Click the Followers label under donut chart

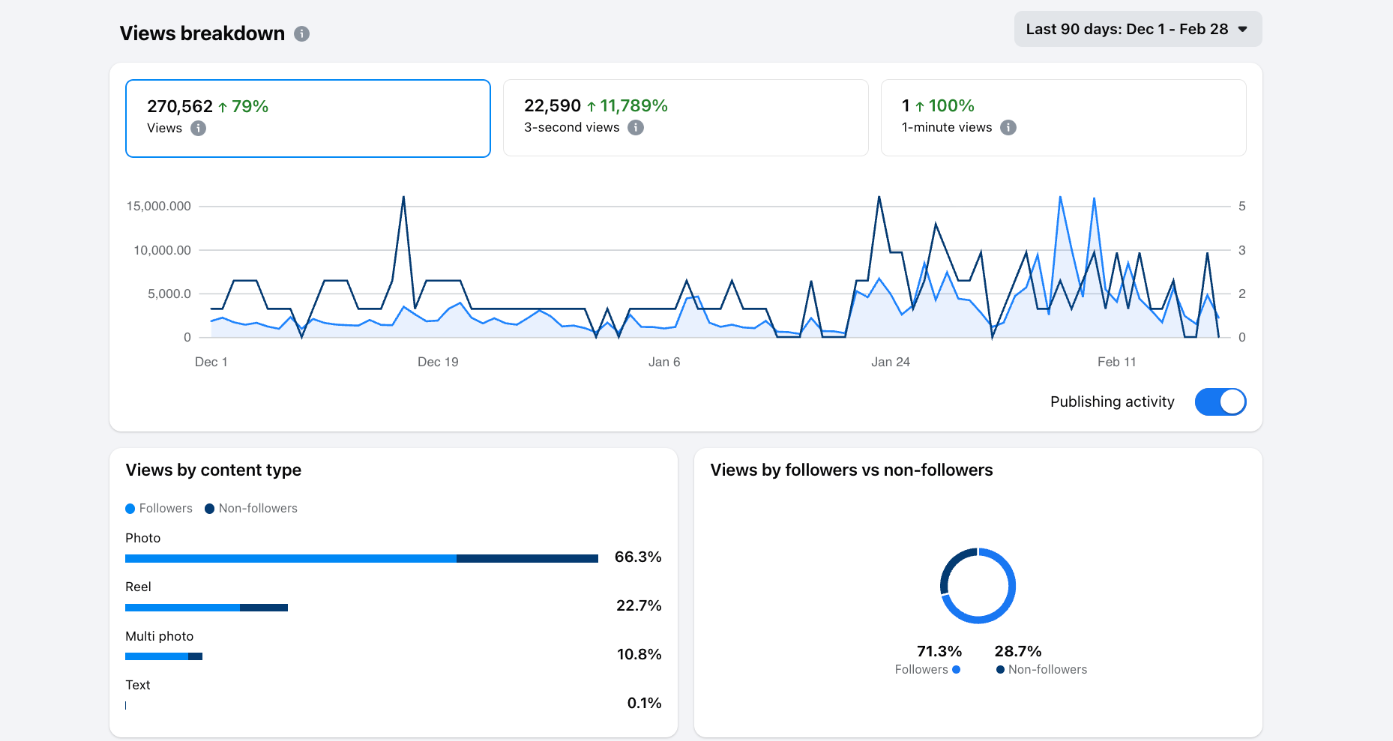[x=921, y=670]
